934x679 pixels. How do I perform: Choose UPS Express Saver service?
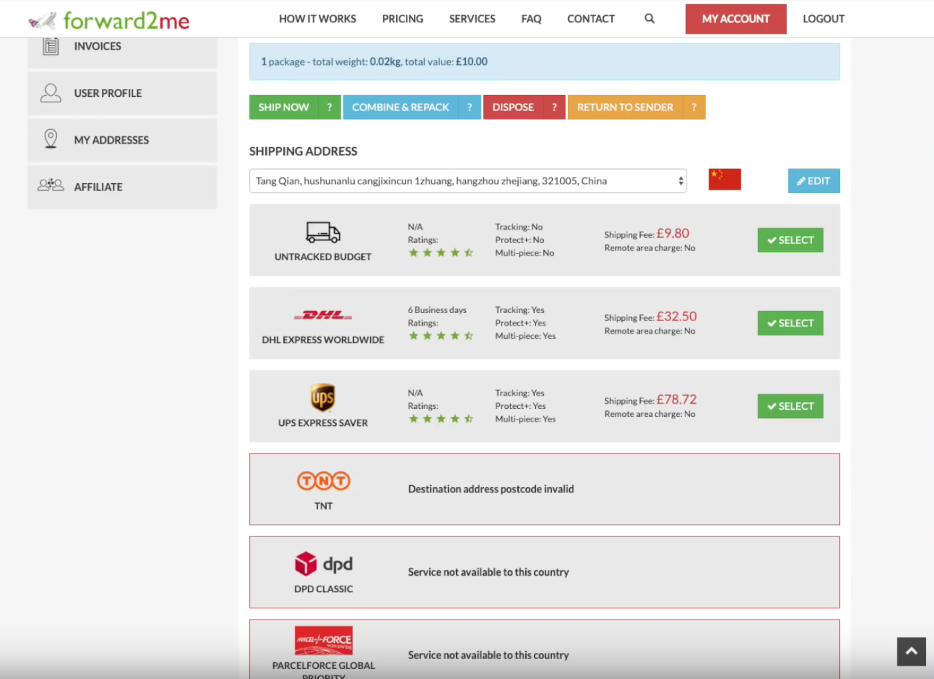coord(790,406)
